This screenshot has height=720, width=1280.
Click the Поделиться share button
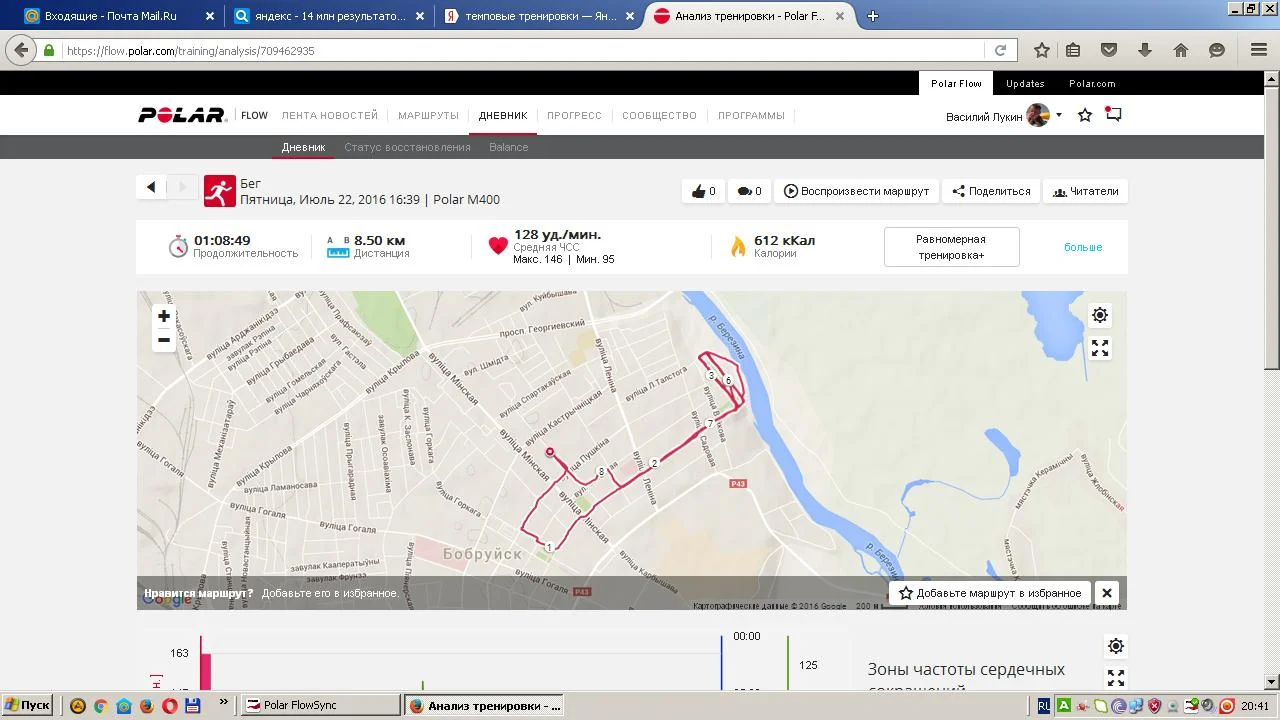click(x=990, y=191)
